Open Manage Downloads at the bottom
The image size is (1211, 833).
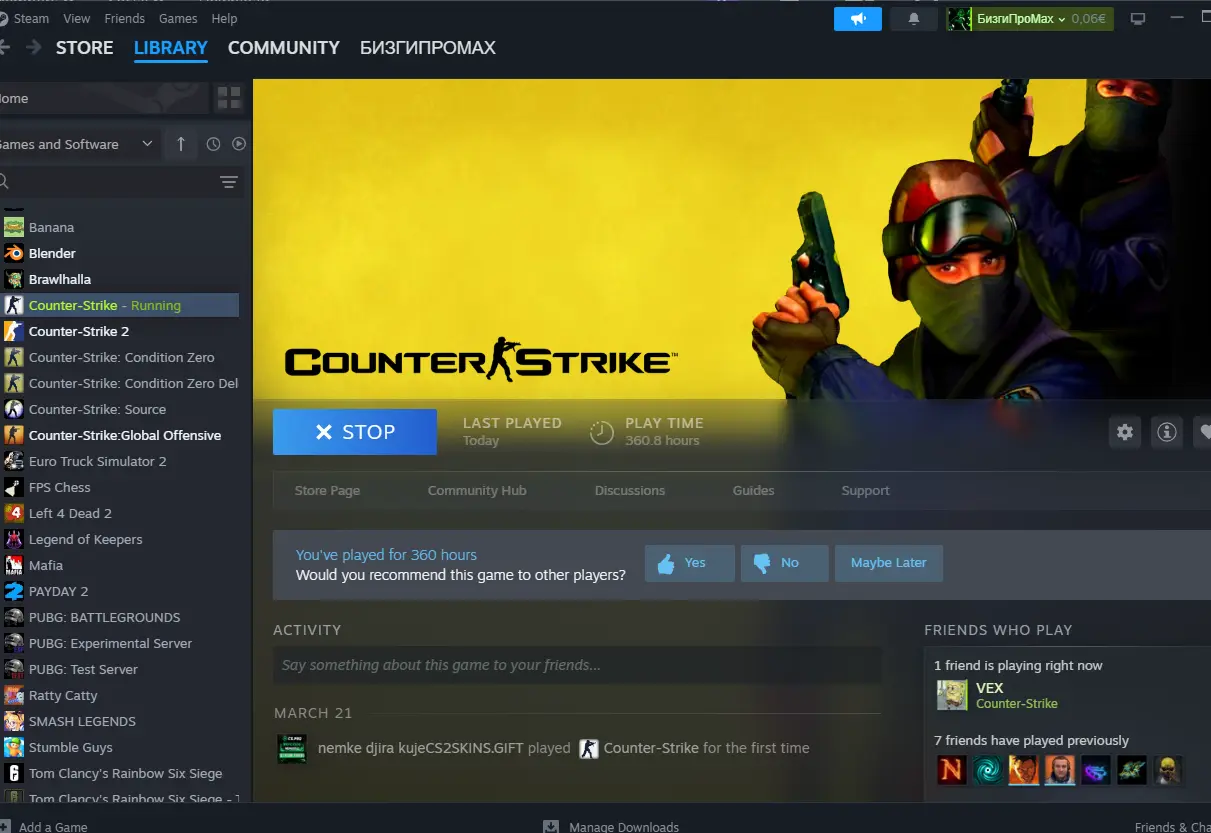point(611,827)
